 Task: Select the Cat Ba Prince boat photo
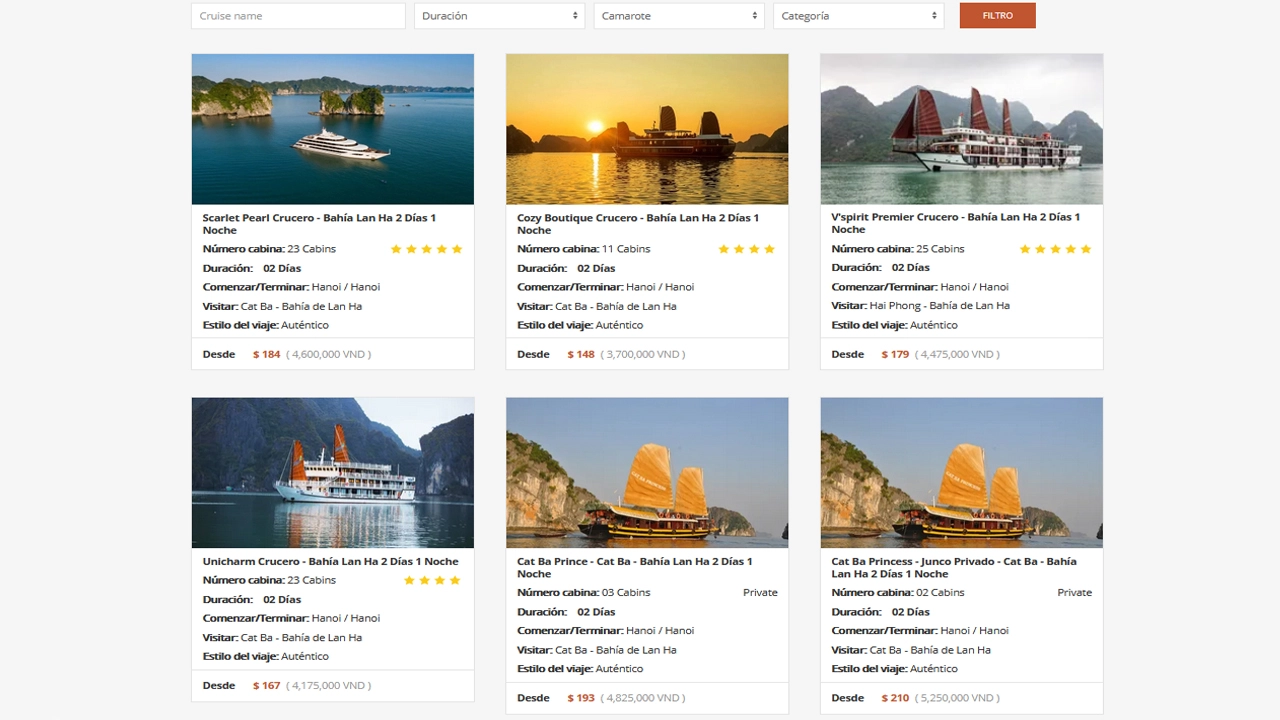pyautogui.click(x=647, y=473)
